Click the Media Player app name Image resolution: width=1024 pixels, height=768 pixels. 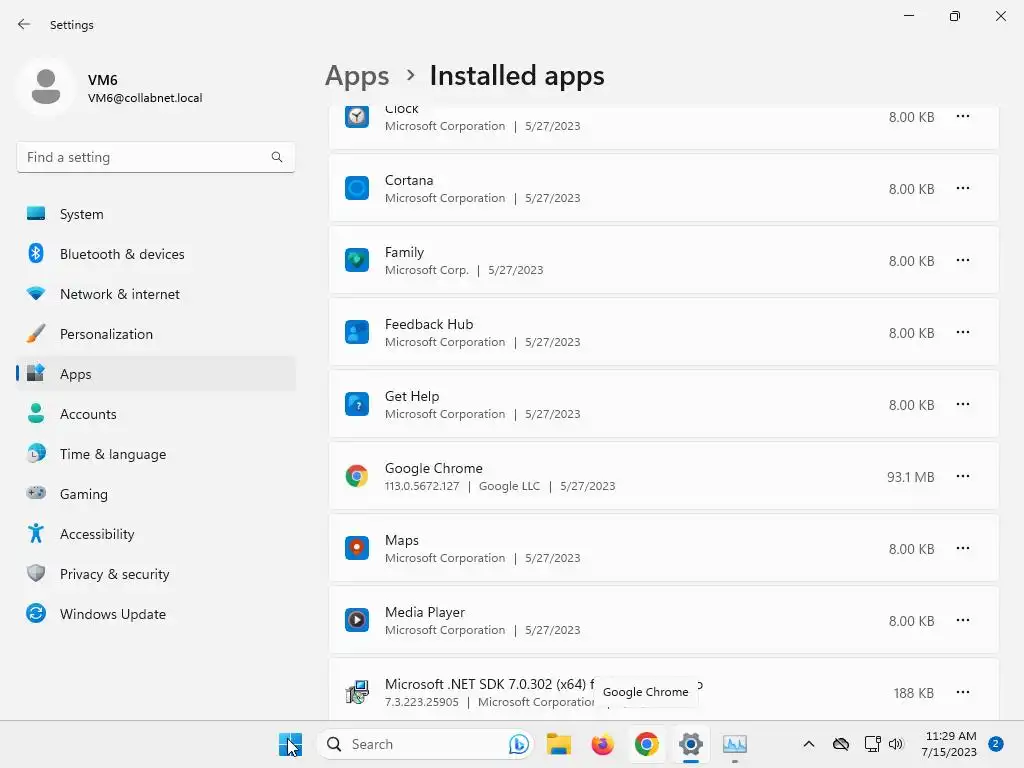(424, 612)
